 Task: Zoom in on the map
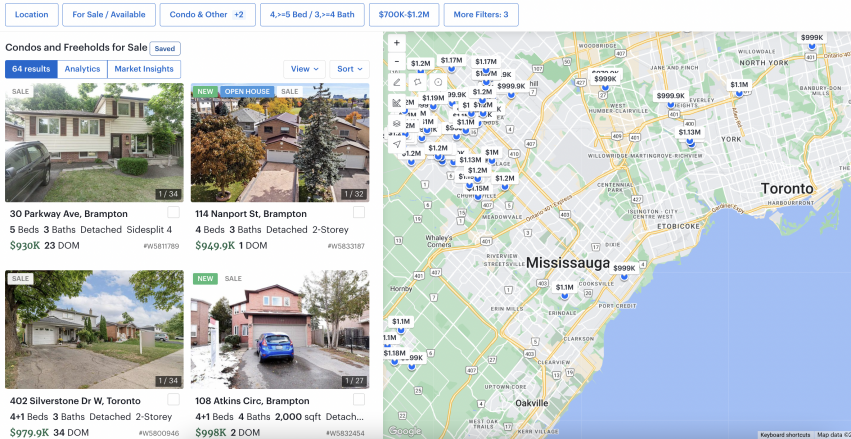pyautogui.click(x=397, y=43)
